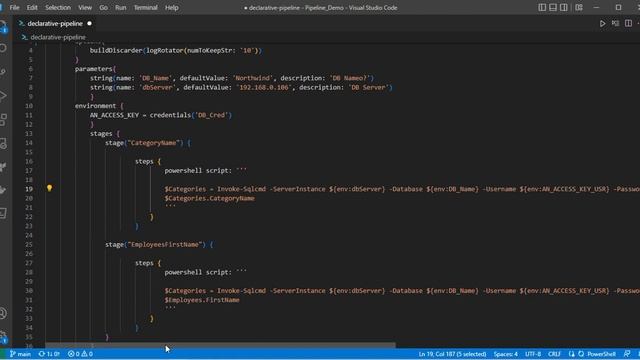Open the Customize Layout icon

(579, 7)
